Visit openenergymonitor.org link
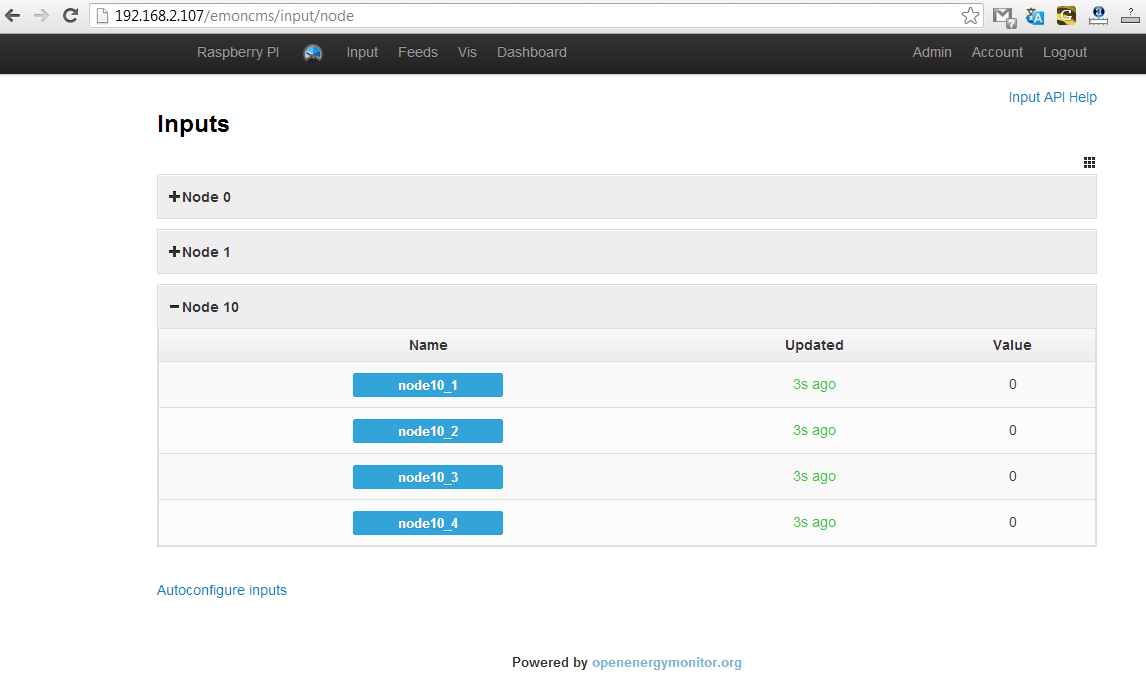Screen dimensions: 1146x694 667,663
